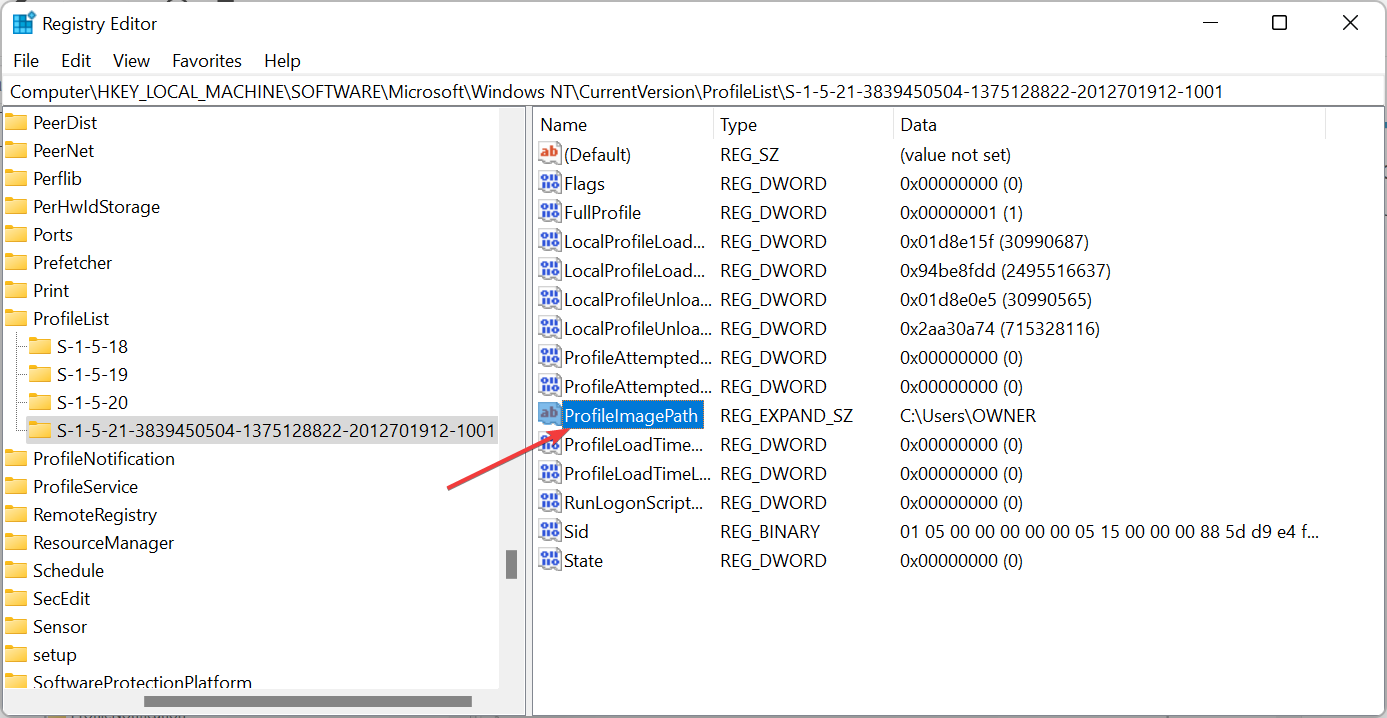Select the S-1-5-19 key
The height and width of the screenshot is (718, 1387).
92,375
